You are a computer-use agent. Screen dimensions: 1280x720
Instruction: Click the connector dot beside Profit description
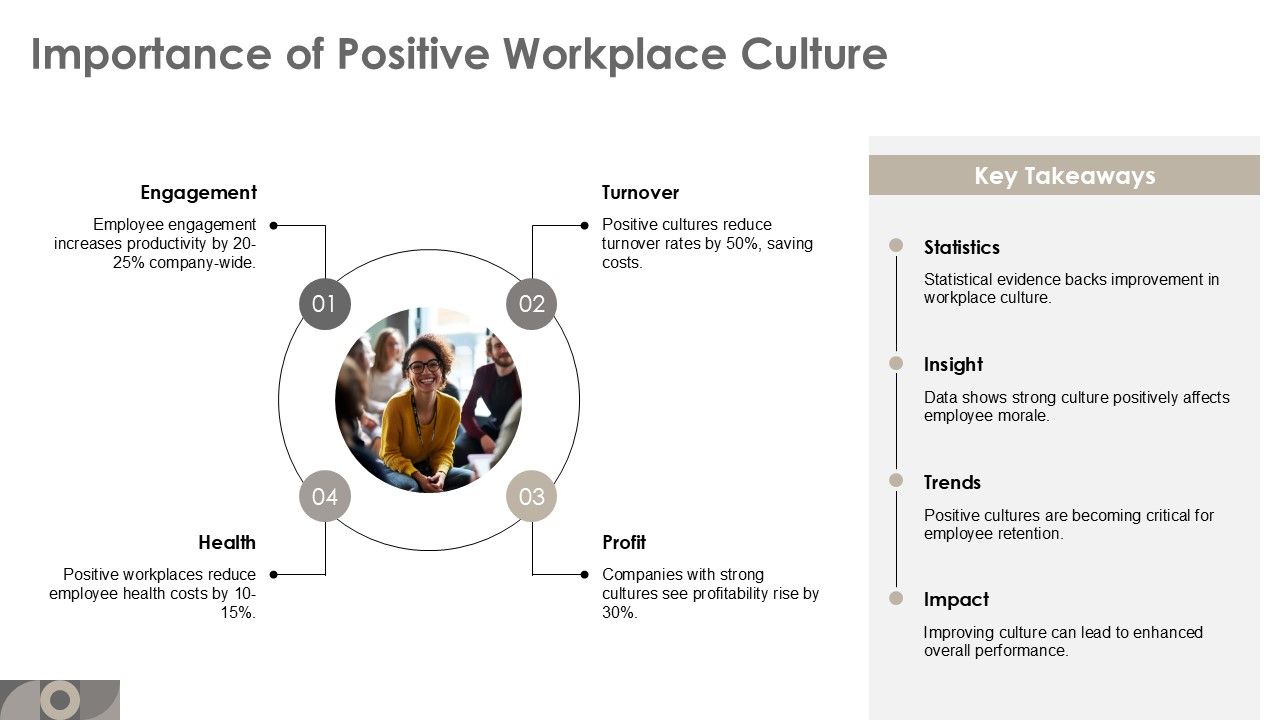pyautogui.click(x=585, y=575)
